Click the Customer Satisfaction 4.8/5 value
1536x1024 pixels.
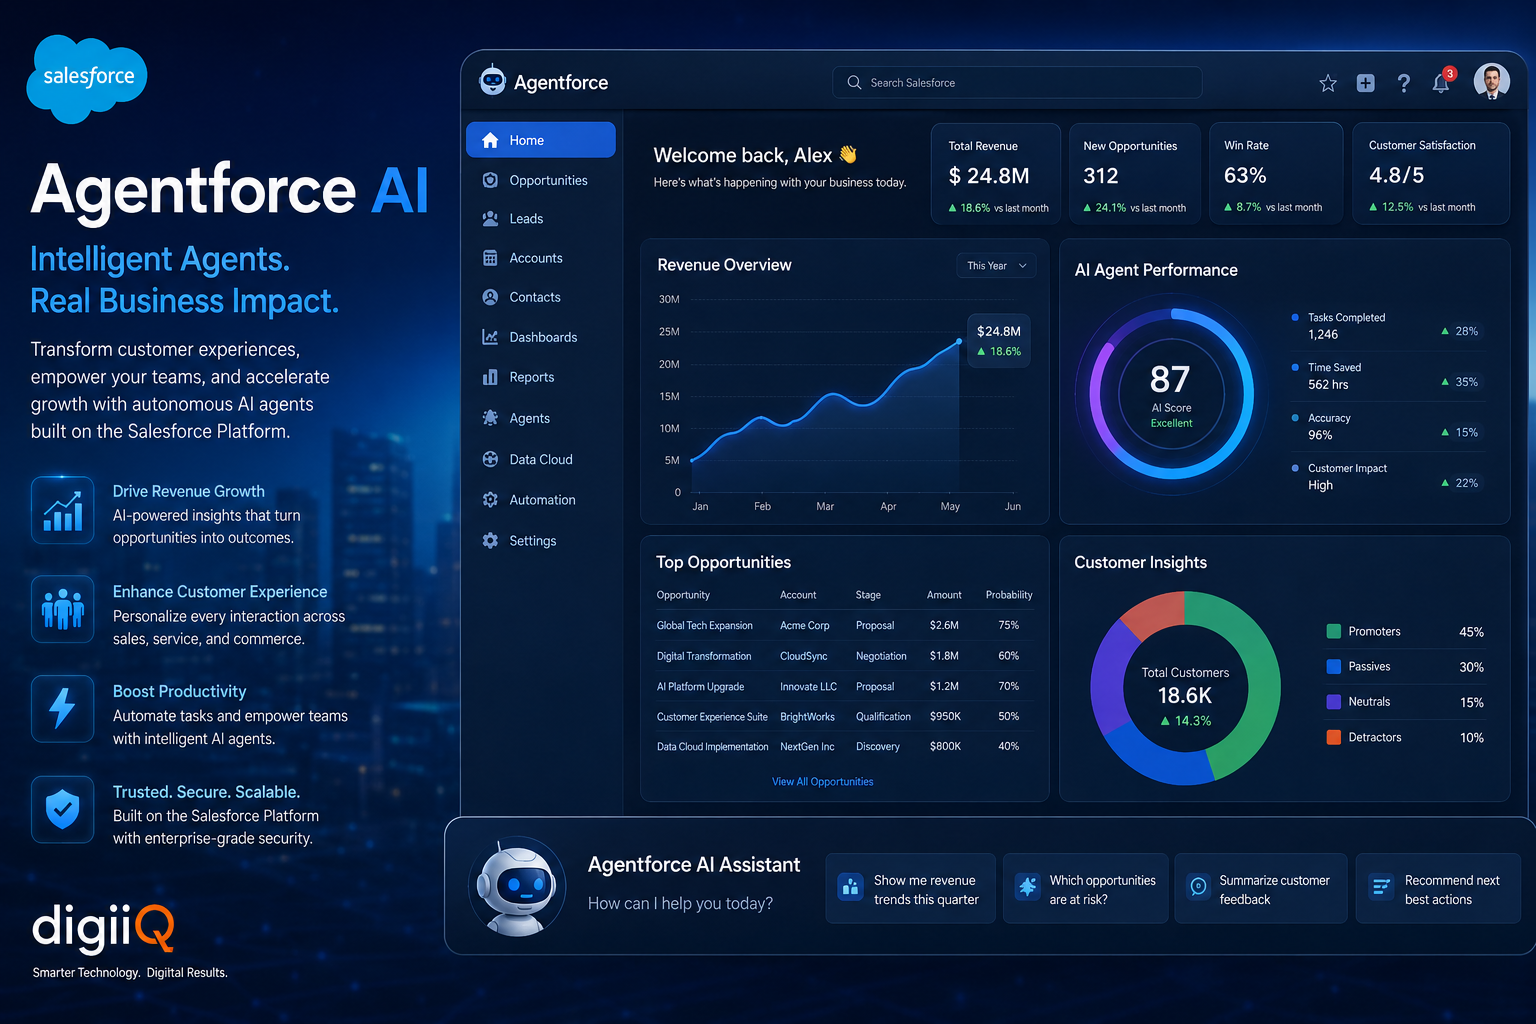click(1396, 175)
